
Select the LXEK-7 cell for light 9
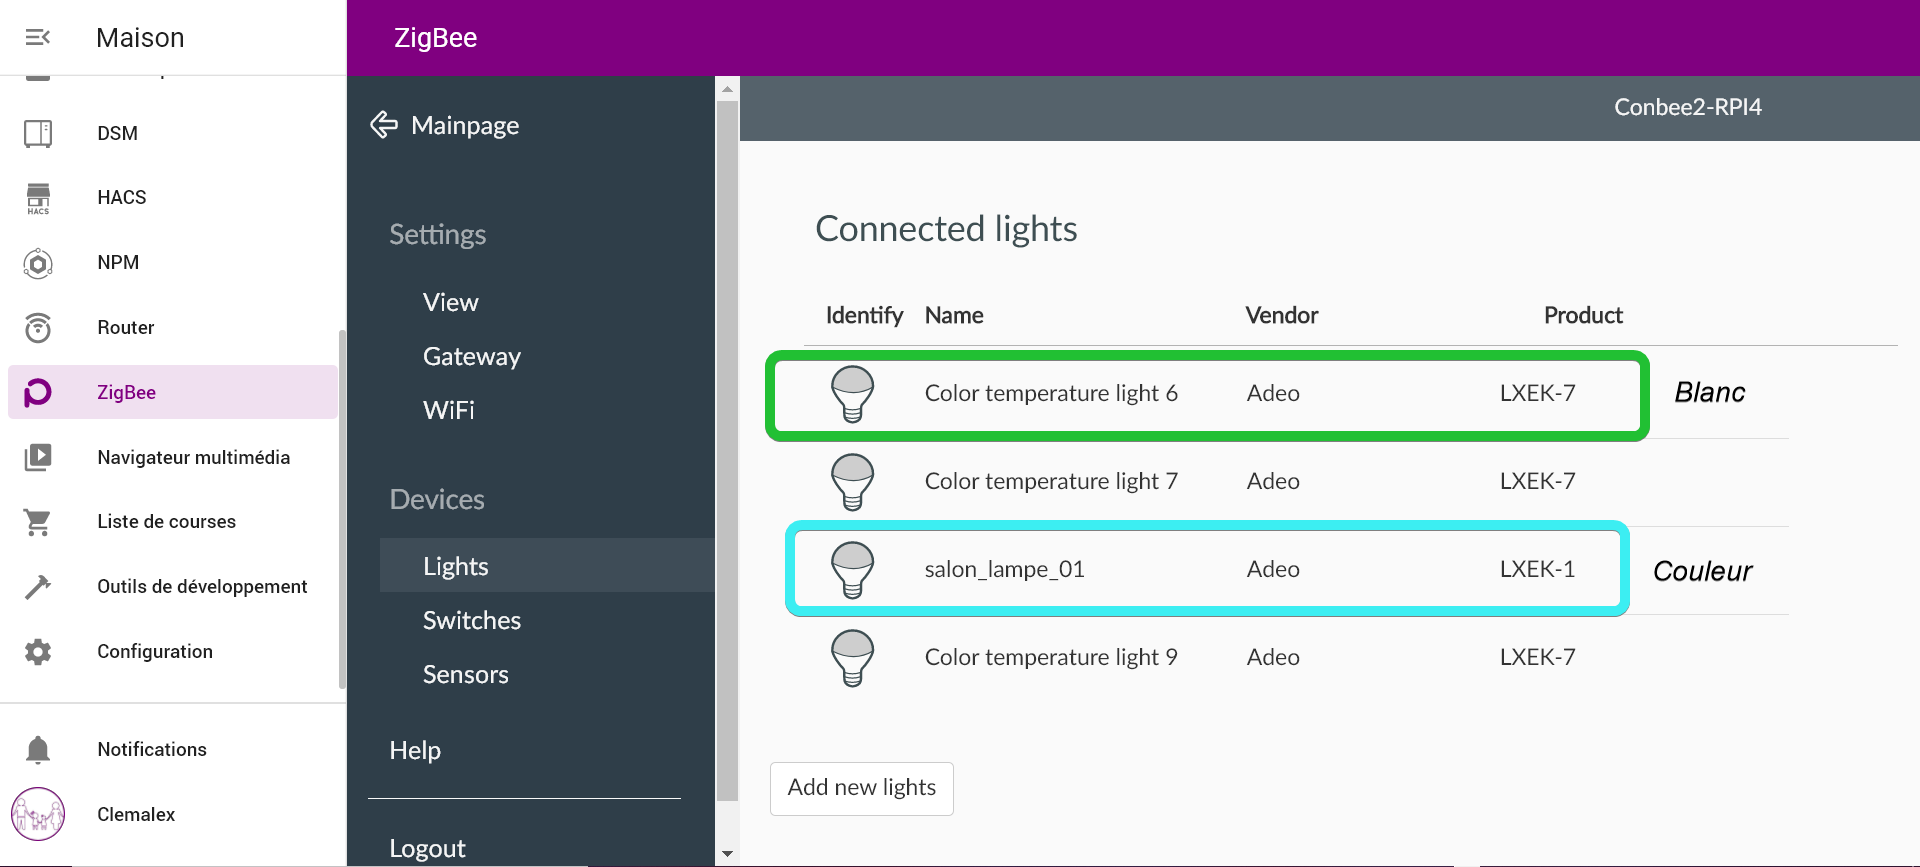coord(1537,657)
